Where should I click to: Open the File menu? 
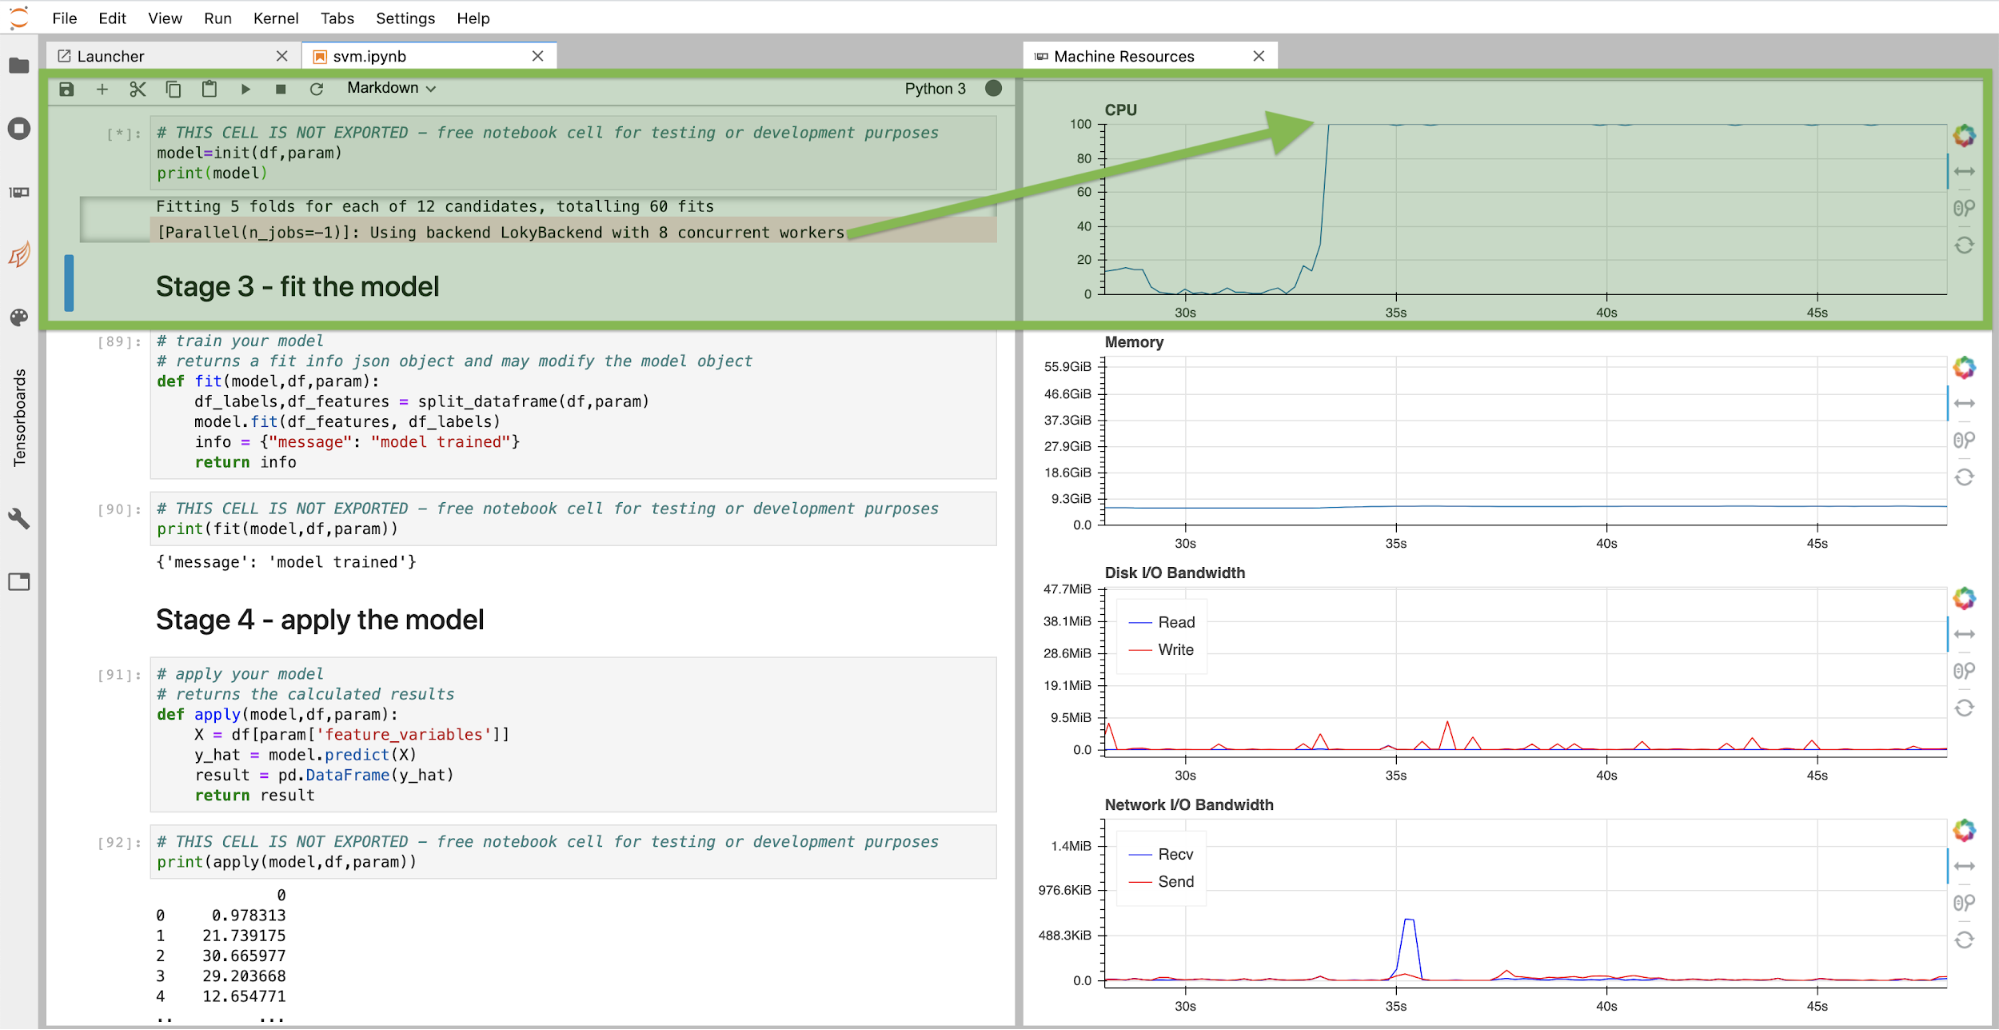point(65,18)
